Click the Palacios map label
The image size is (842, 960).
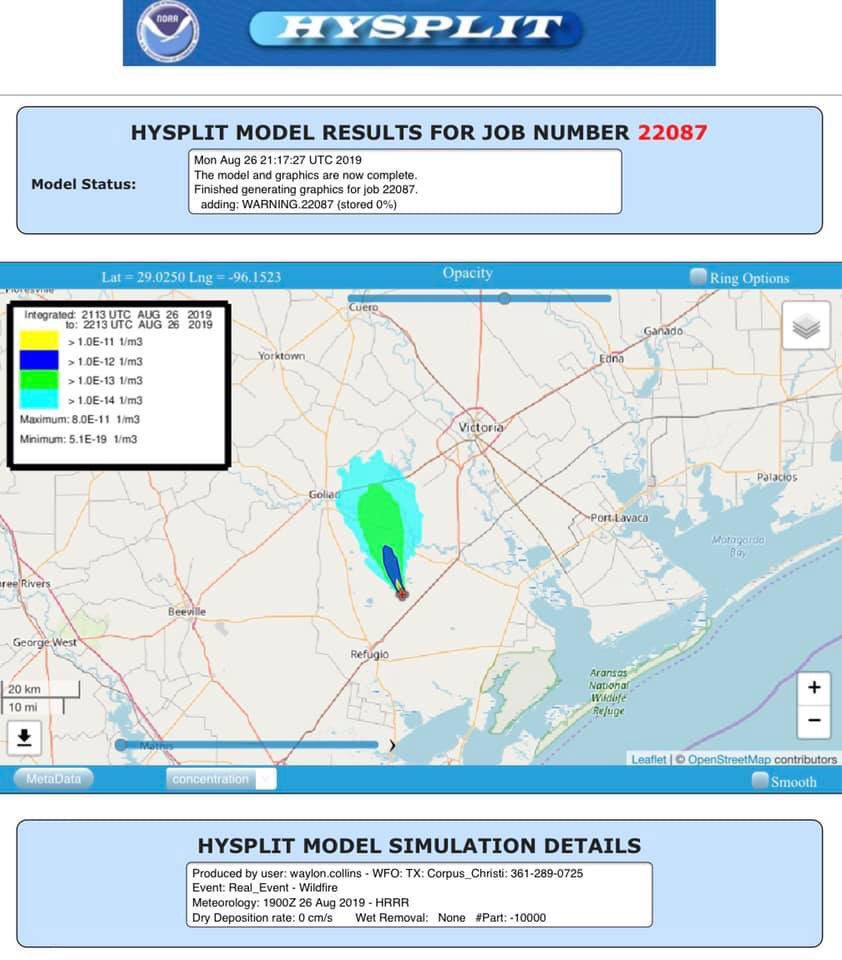[x=777, y=477]
